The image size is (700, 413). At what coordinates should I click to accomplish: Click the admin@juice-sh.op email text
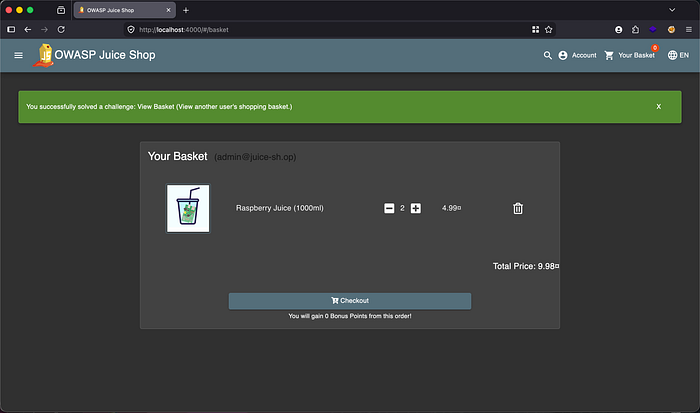(x=255, y=157)
